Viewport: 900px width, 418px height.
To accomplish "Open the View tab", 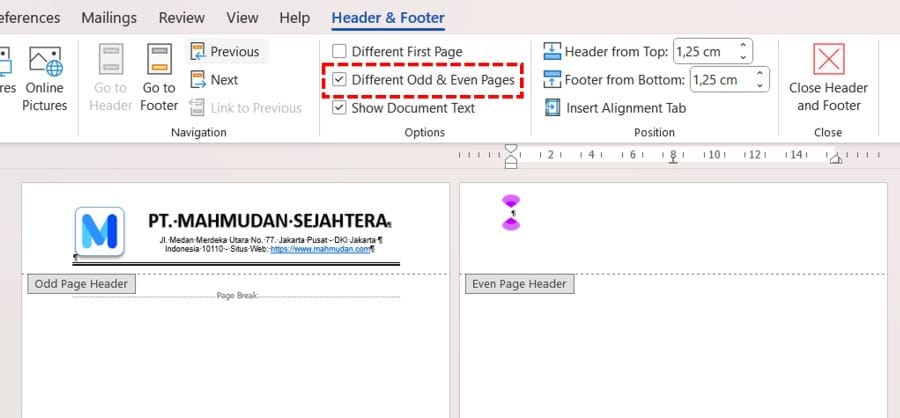I will (242, 18).
